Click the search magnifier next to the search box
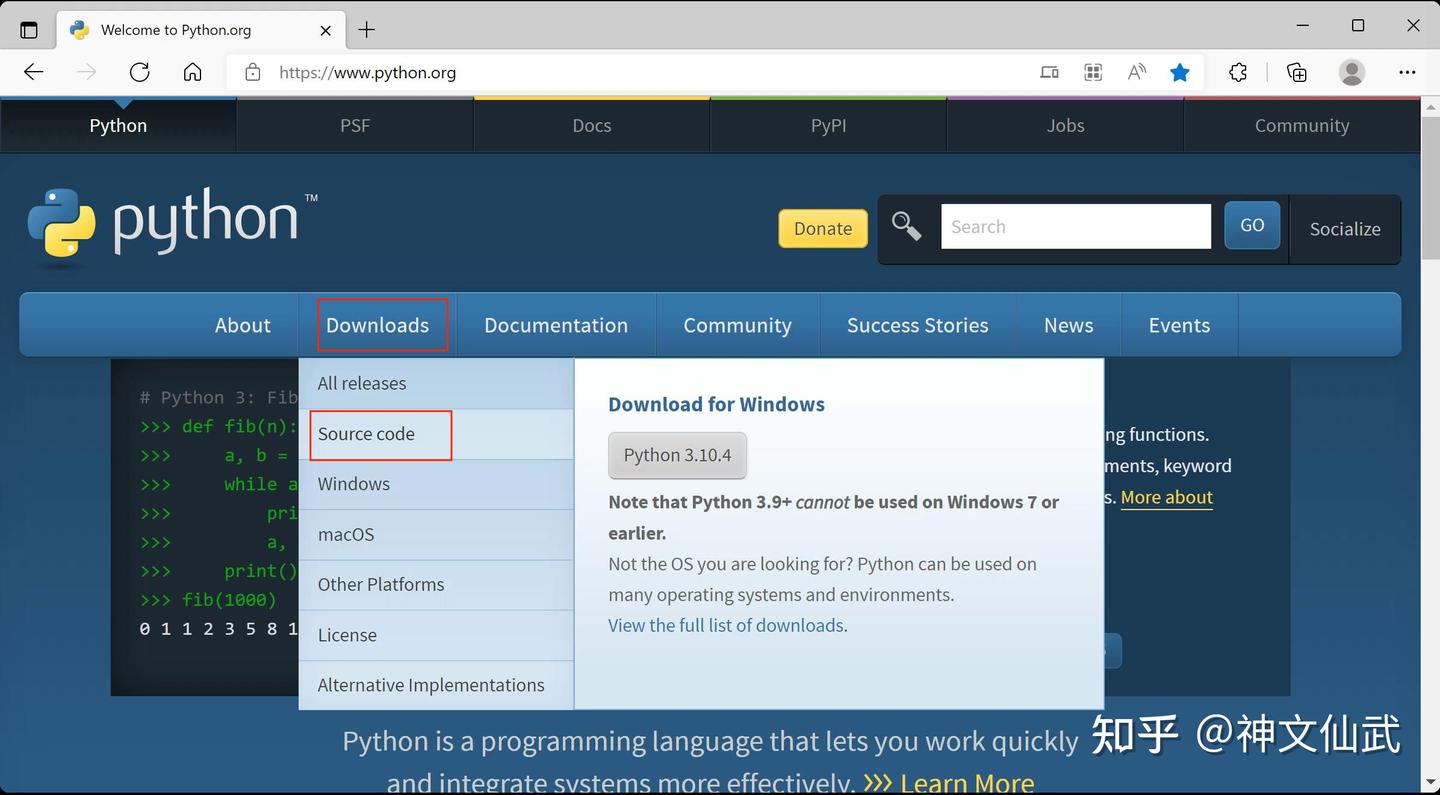The image size is (1440, 795). [906, 226]
